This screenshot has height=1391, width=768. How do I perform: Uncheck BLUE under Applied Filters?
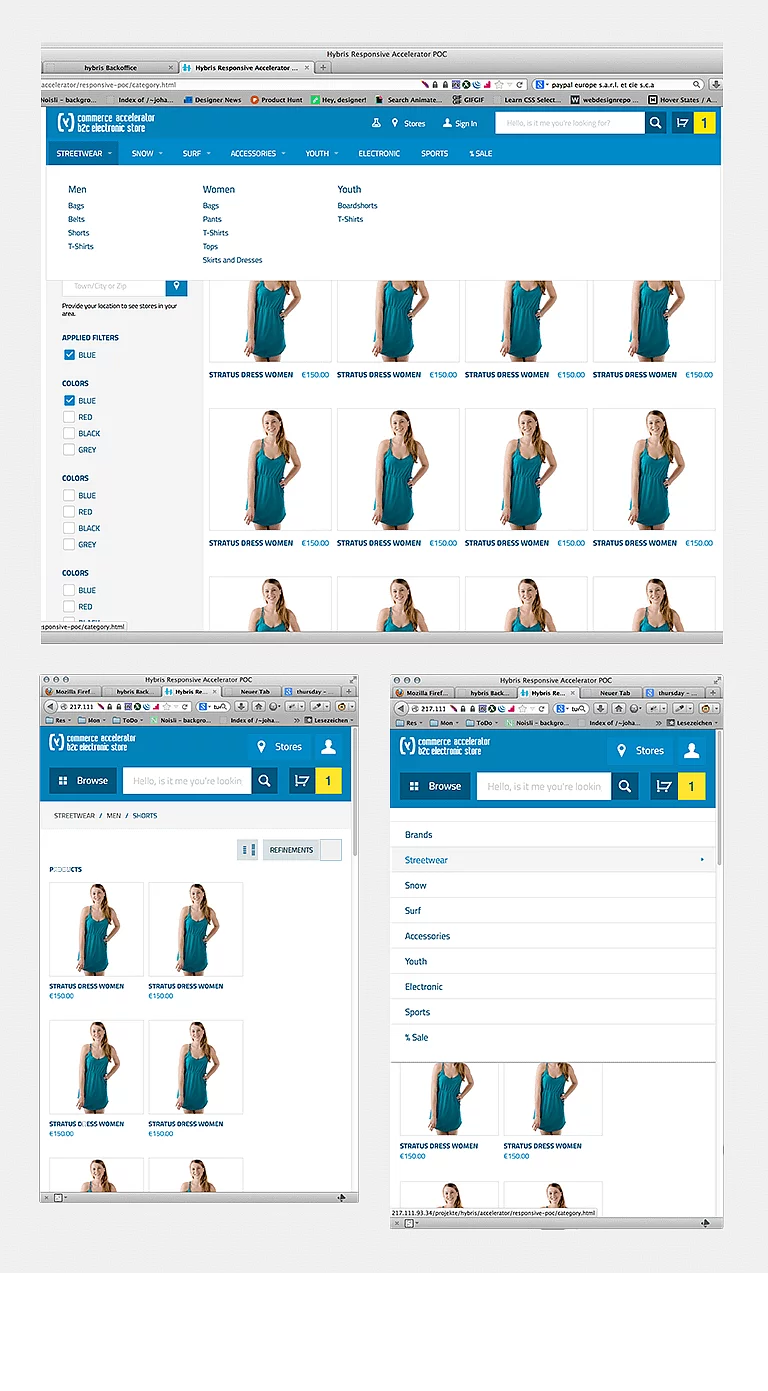69,355
